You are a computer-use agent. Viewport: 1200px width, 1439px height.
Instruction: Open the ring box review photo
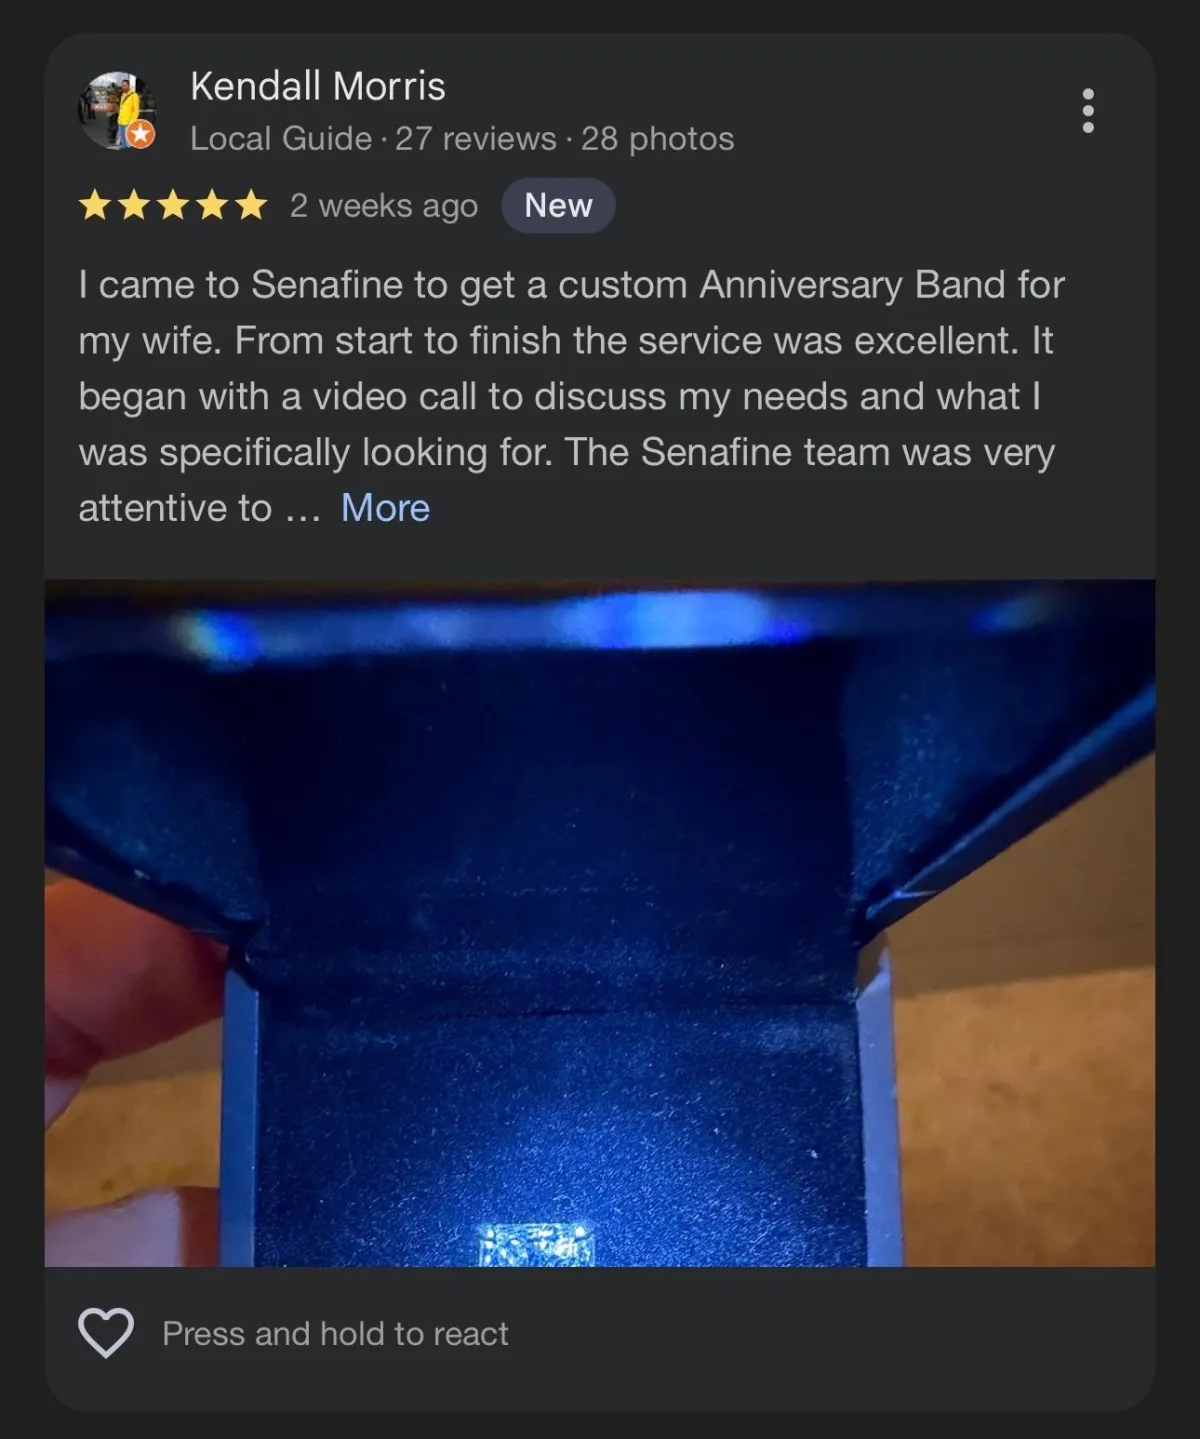tap(600, 923)
